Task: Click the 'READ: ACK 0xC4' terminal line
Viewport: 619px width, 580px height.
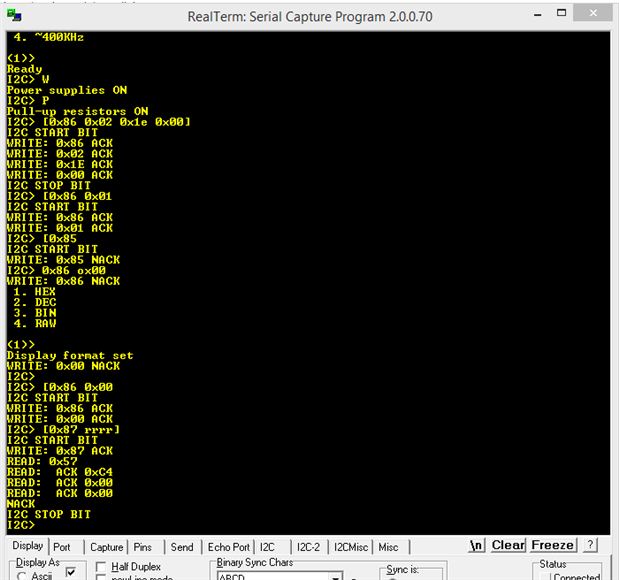Action: [60, 472]
